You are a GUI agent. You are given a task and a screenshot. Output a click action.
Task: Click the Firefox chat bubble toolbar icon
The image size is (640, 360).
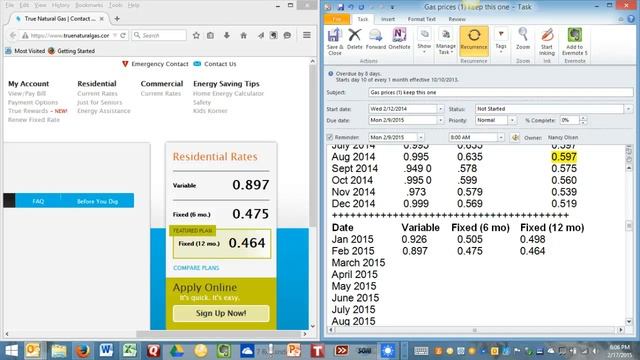click(x=287, y=36)
